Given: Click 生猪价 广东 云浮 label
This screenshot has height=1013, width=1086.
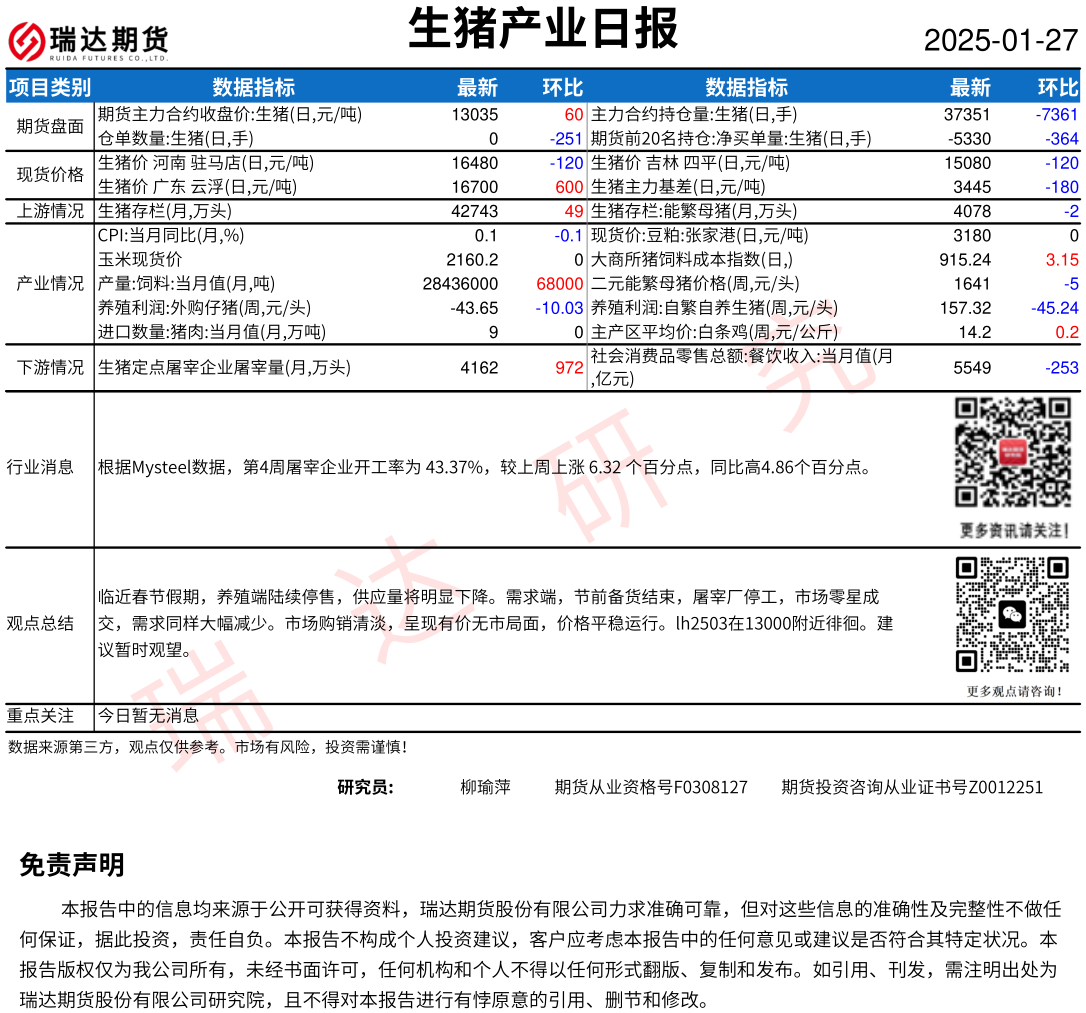Looking at the screenshot, I should 197,187.
